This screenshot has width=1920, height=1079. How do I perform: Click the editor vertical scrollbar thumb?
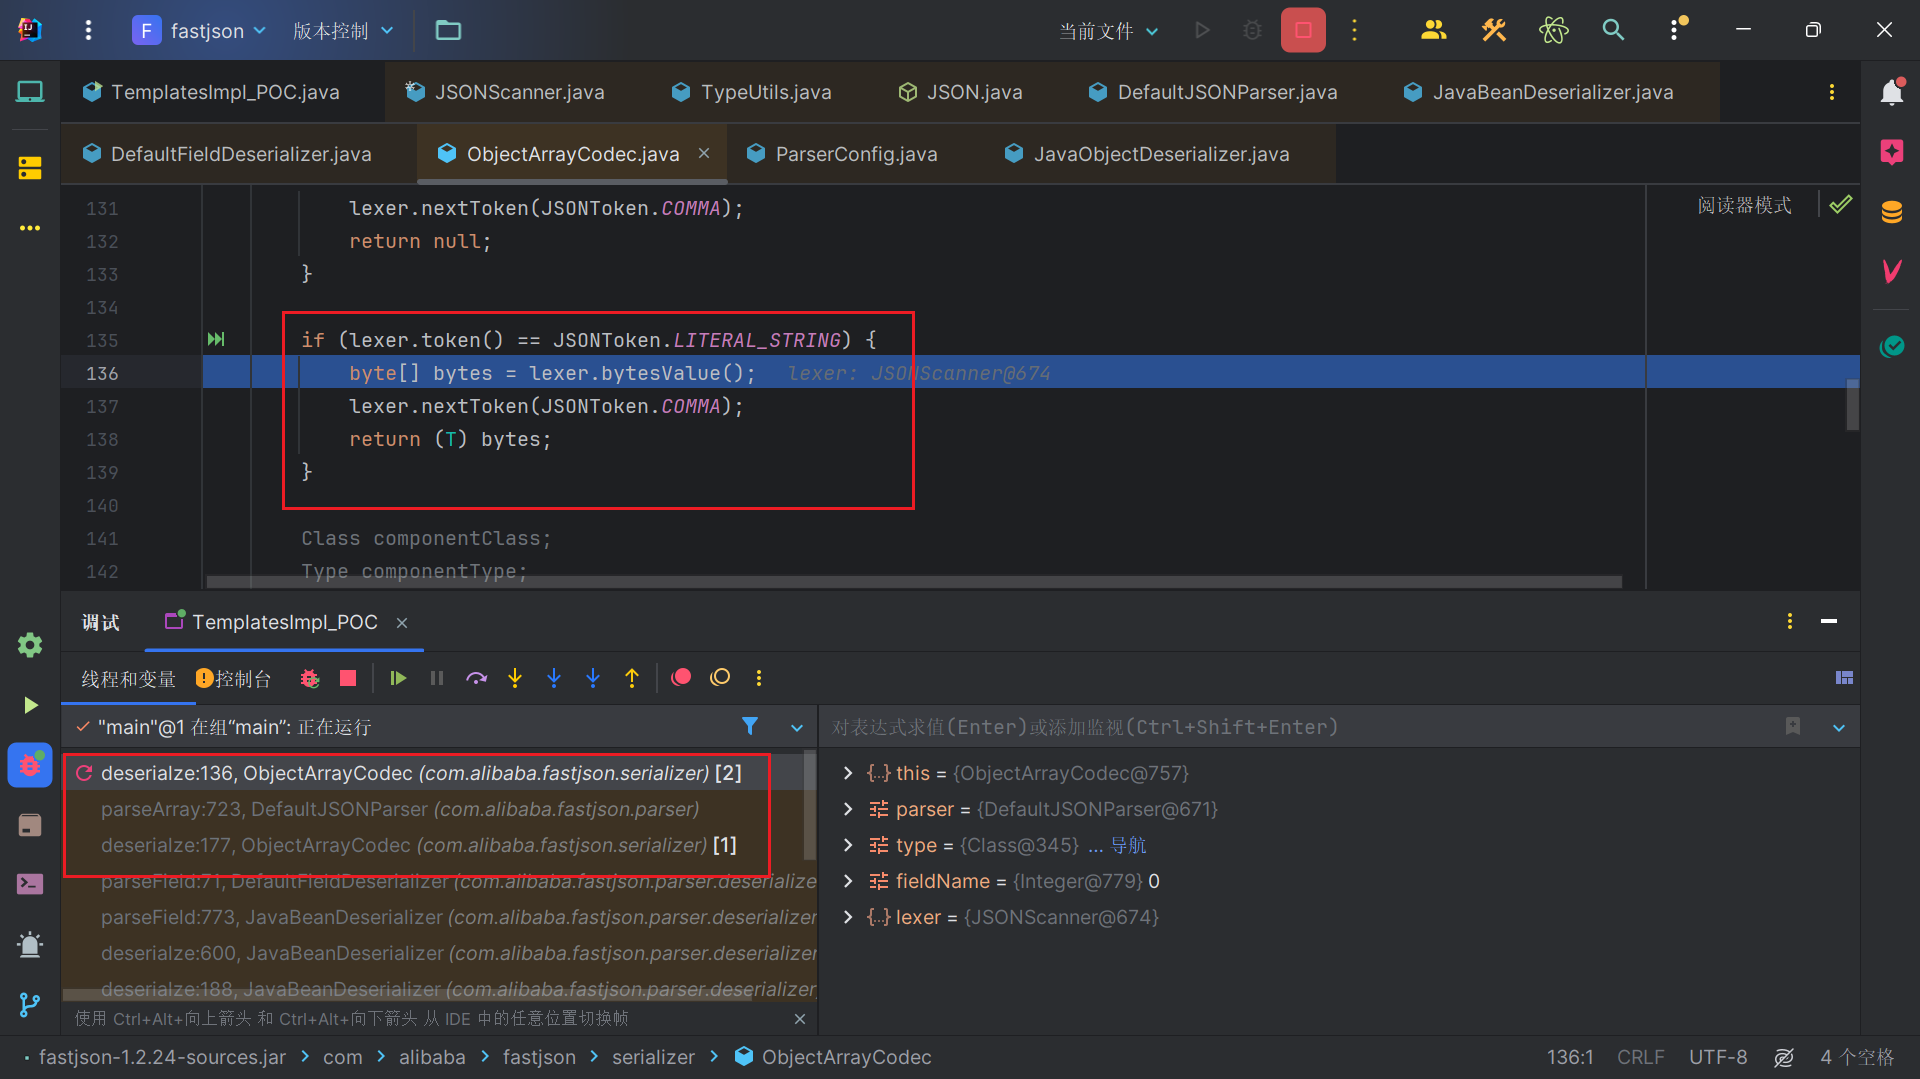pos(1852,404)
